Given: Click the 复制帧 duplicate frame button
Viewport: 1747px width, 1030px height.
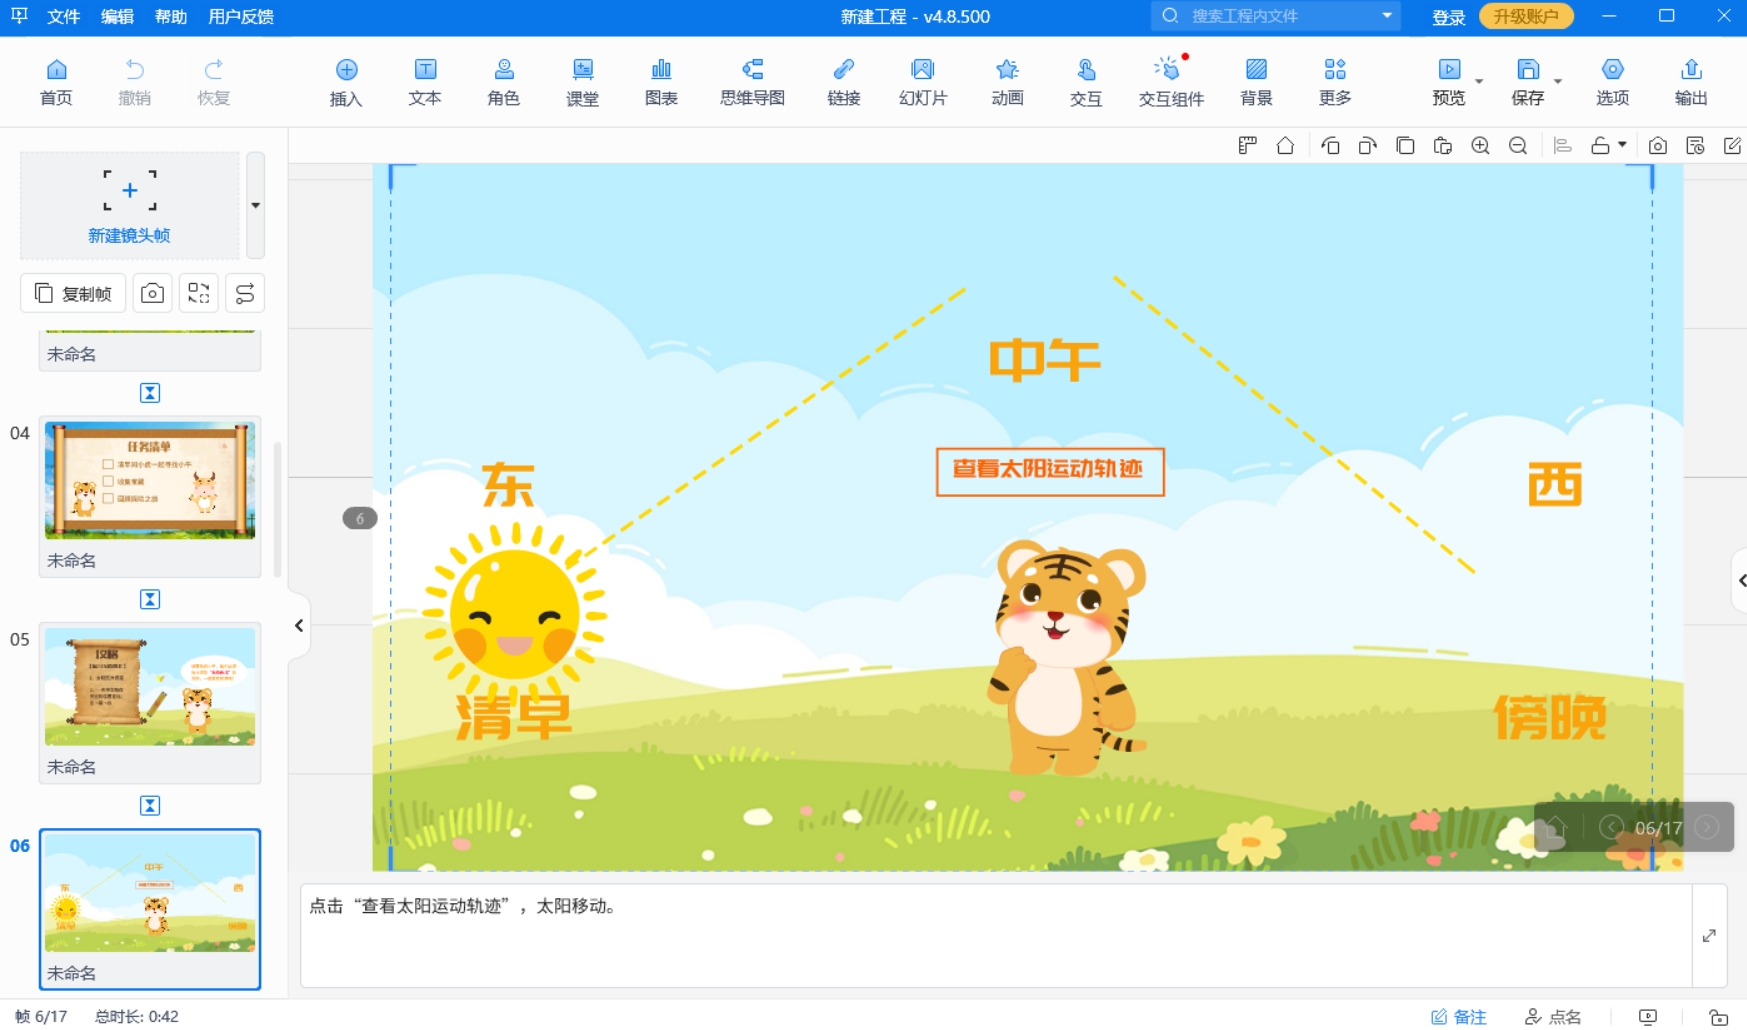Looking at the screenshot, I should (72, 292).
